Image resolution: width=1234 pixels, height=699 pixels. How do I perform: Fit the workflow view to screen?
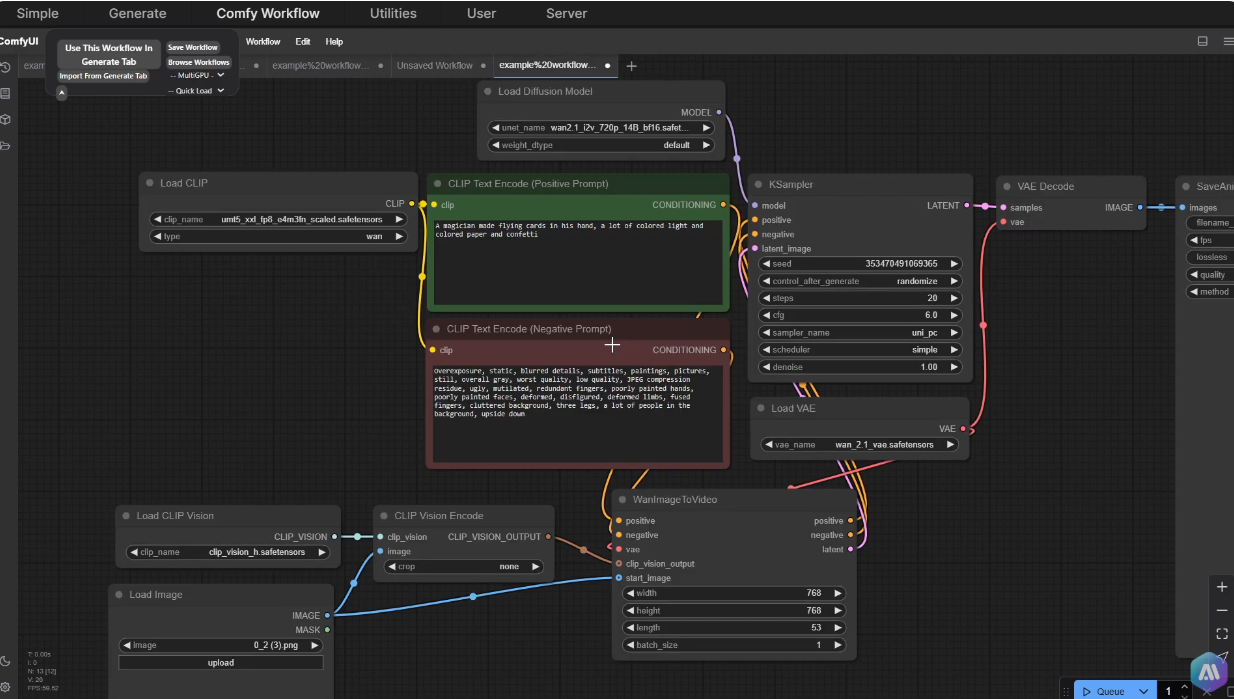pos(1222,633)
